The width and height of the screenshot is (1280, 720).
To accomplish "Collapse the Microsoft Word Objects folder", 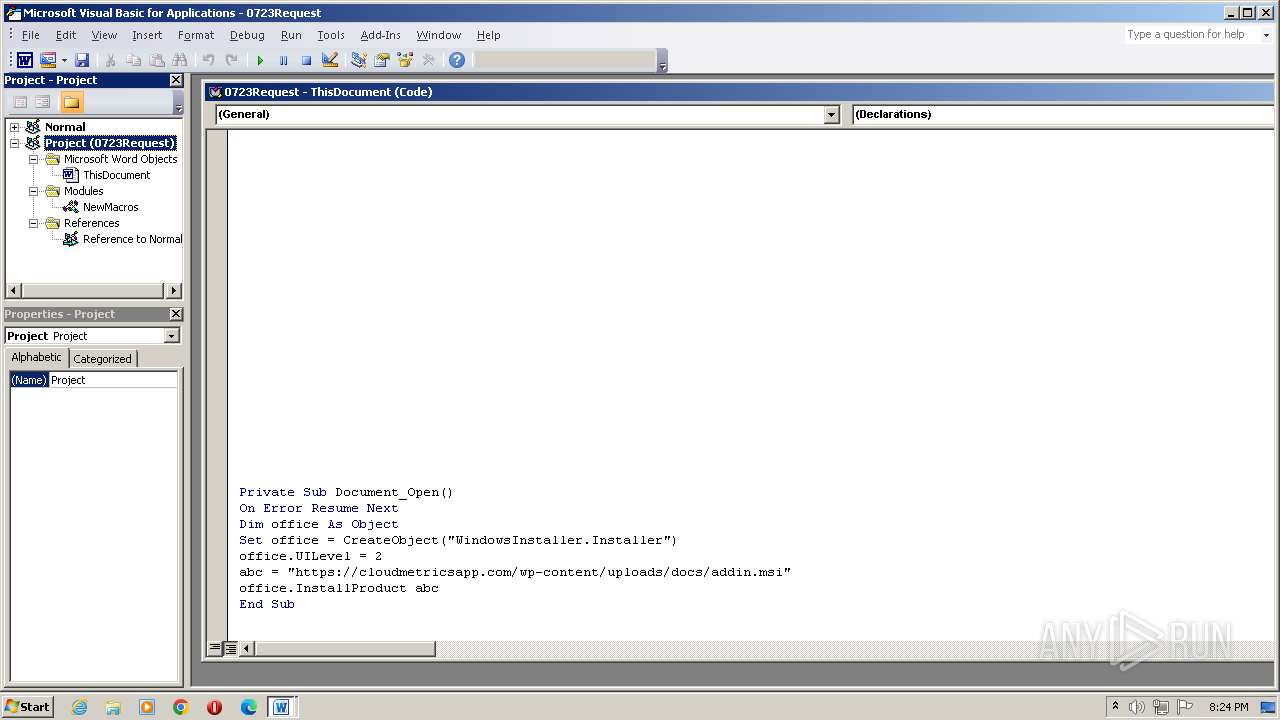I will (33, 159).
